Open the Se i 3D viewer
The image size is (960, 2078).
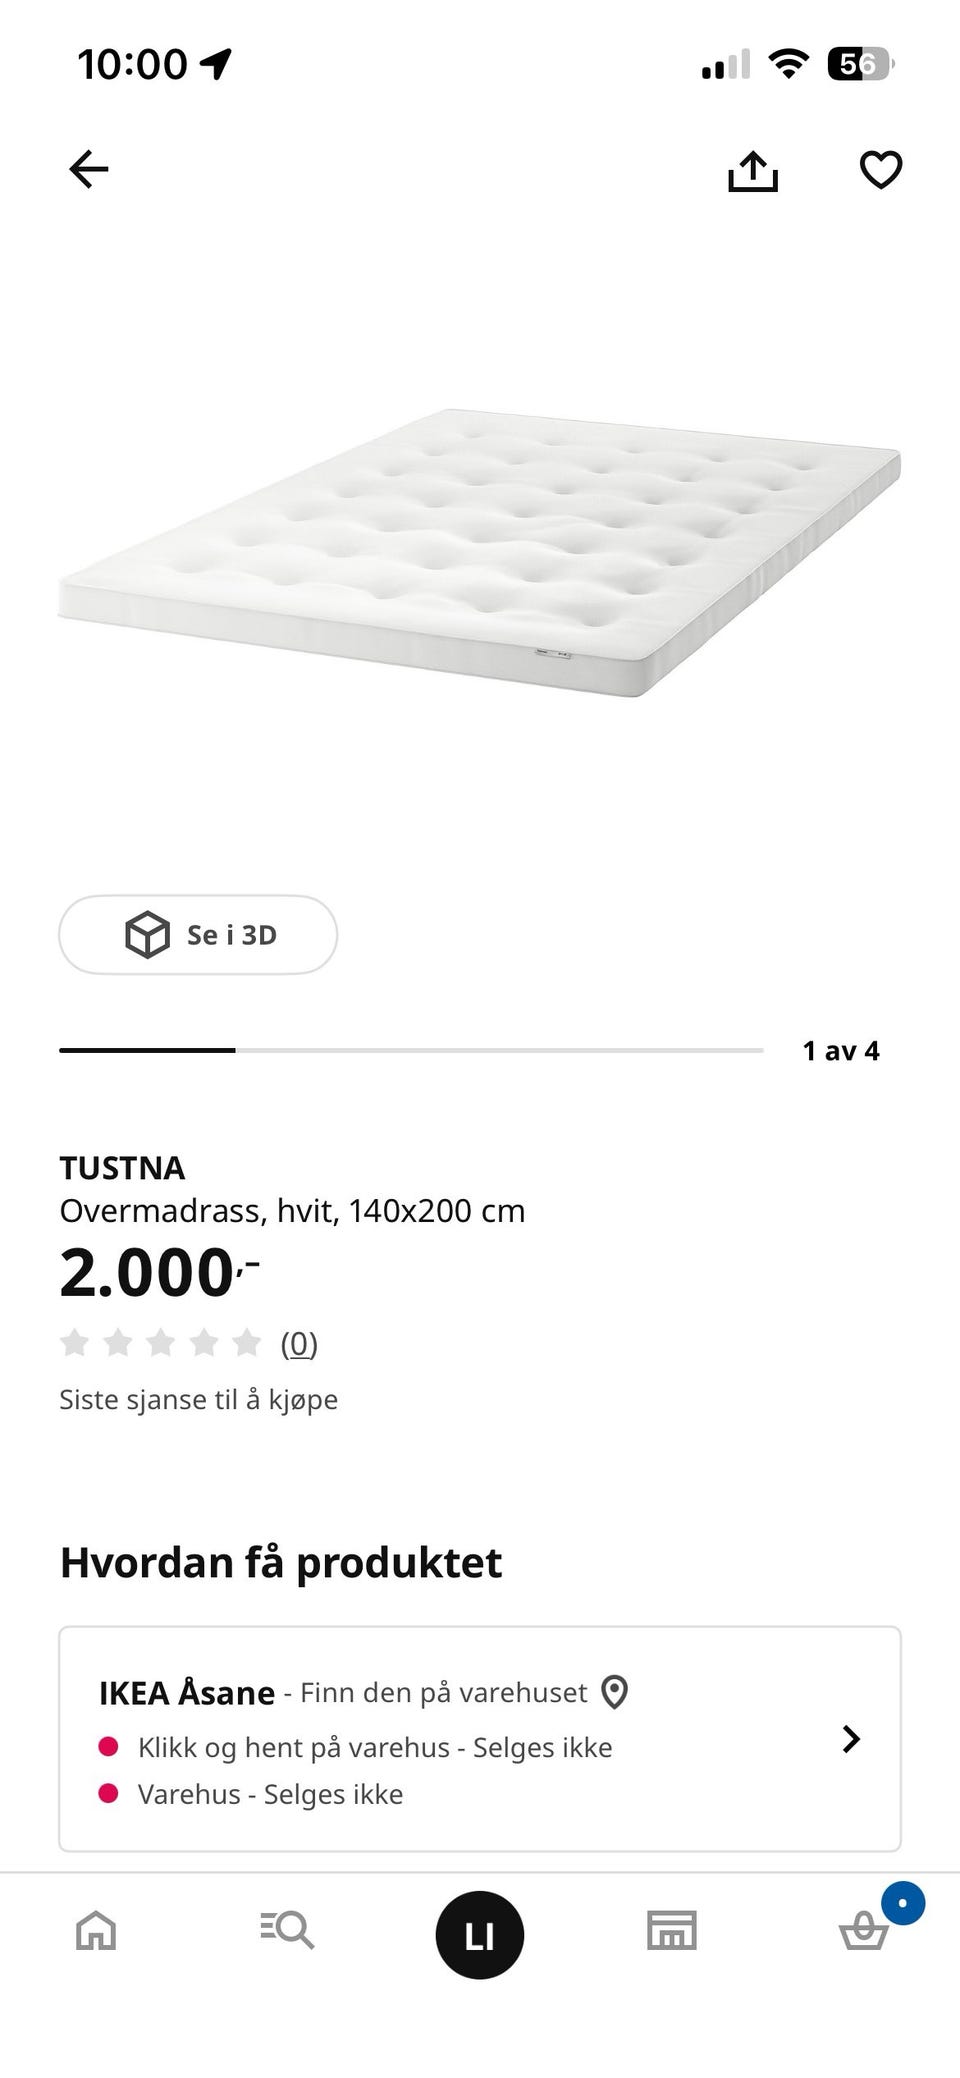click(198, 934)
